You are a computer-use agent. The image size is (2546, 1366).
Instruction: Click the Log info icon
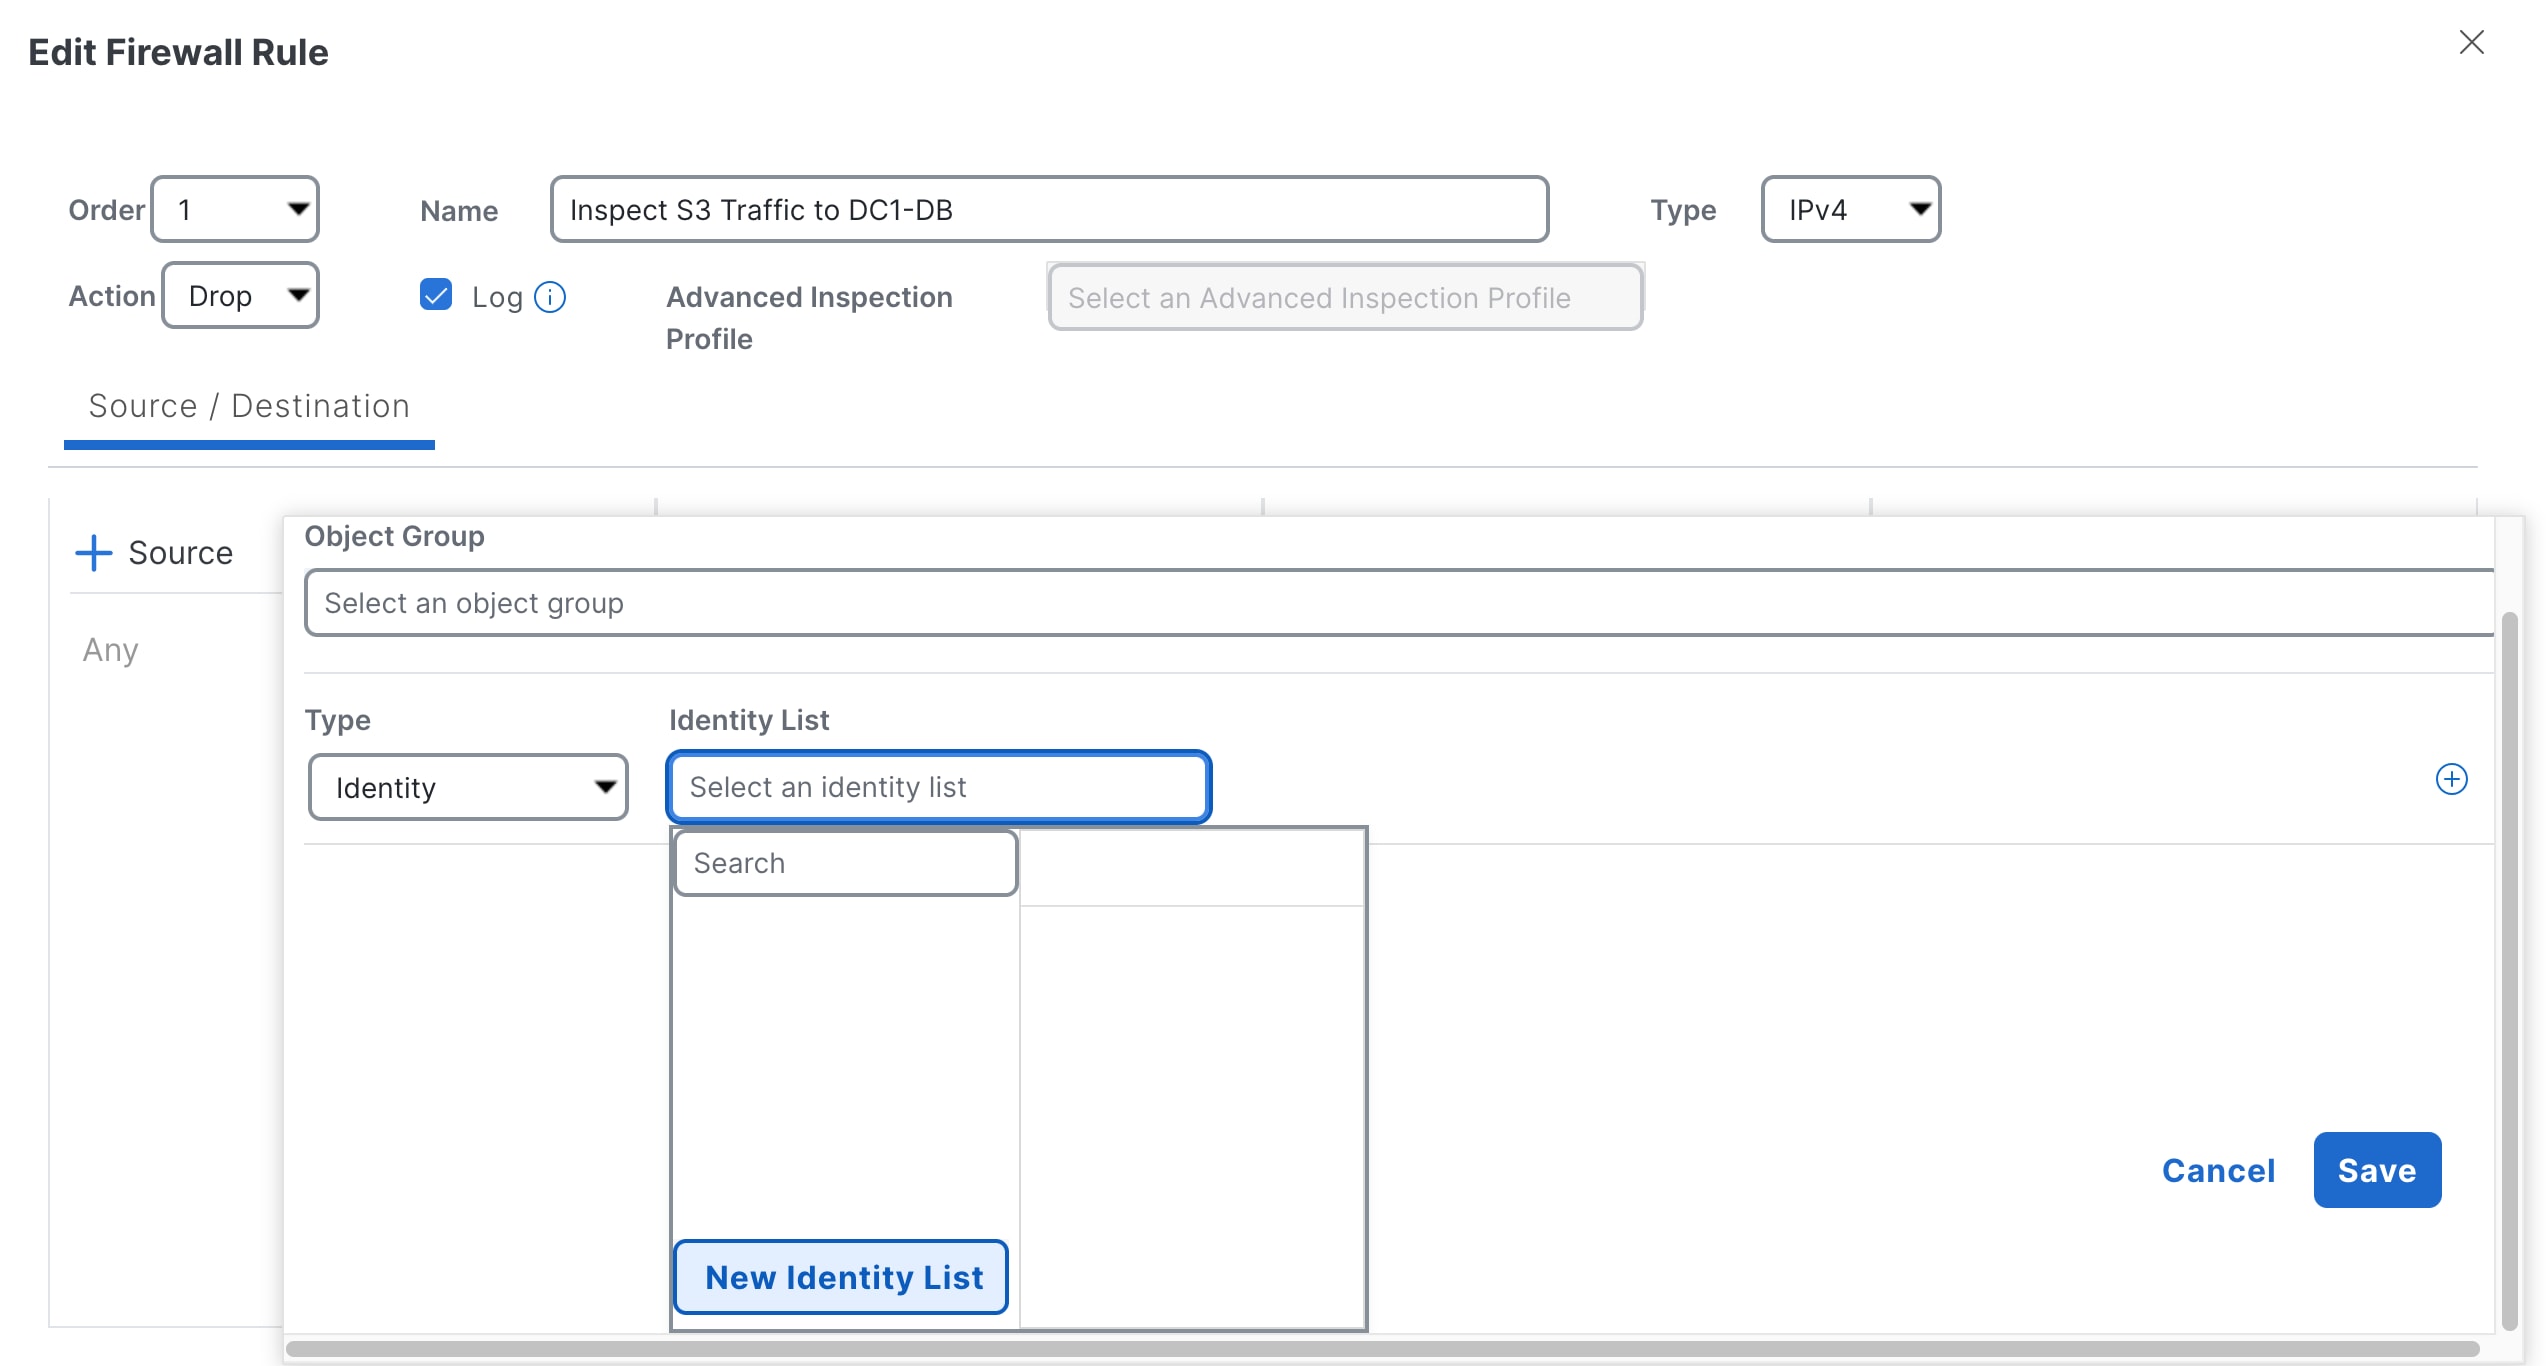click(x=550, y=297)
